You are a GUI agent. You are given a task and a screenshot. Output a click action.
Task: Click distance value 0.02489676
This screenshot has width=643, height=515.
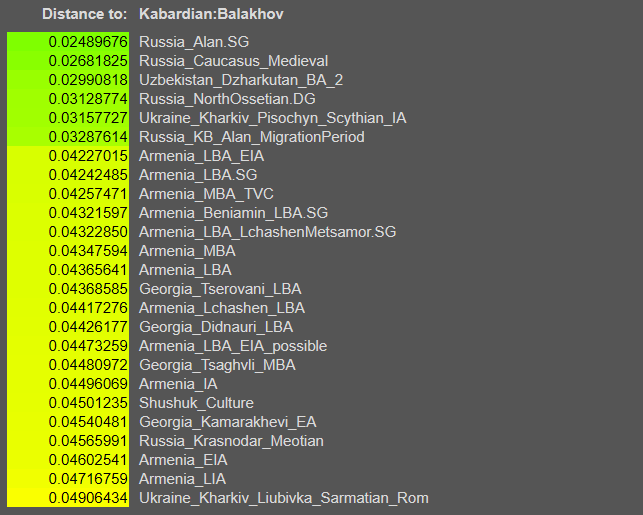point(88,42)
